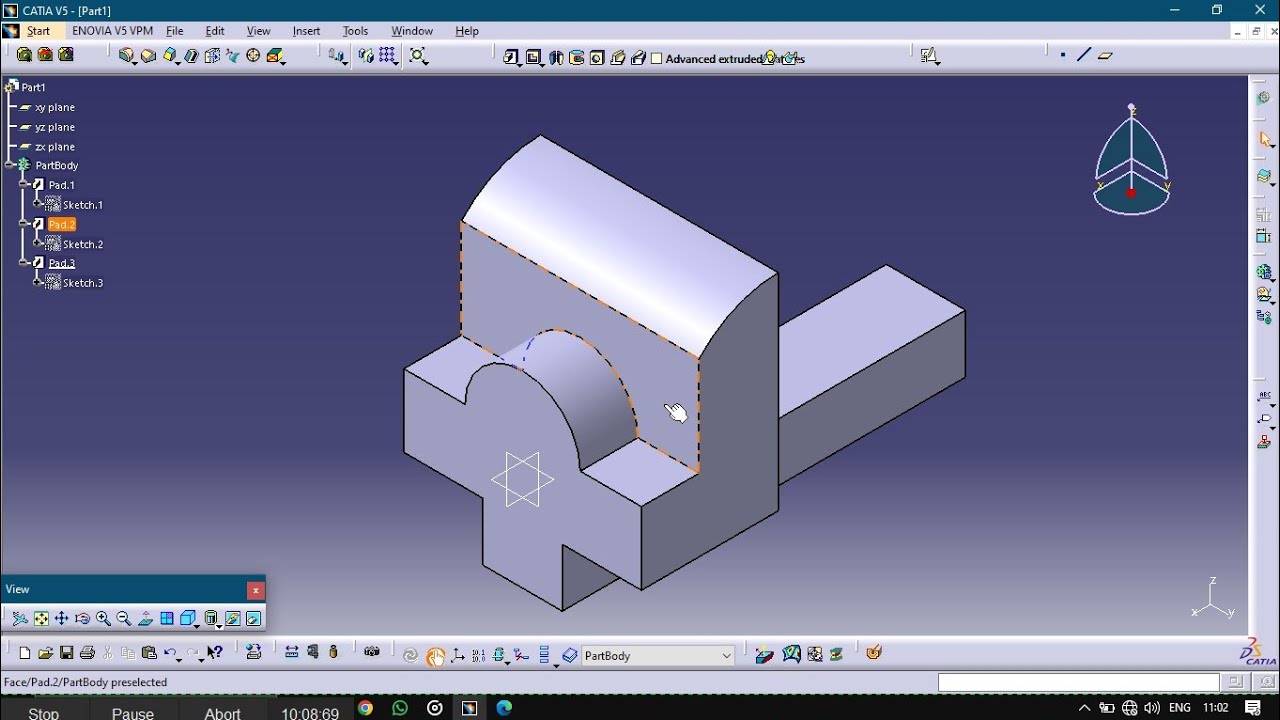Select the Rotate view tool
1280x720 pixels.
83,619
